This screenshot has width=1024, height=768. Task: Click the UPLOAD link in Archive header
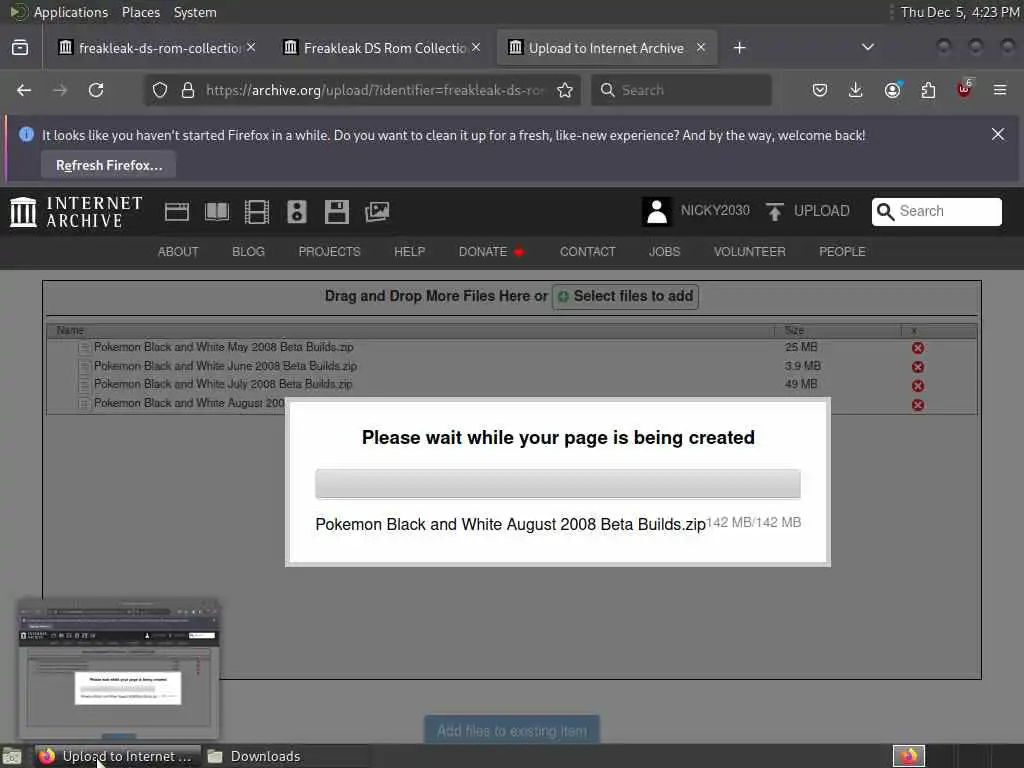coord(808,211)
